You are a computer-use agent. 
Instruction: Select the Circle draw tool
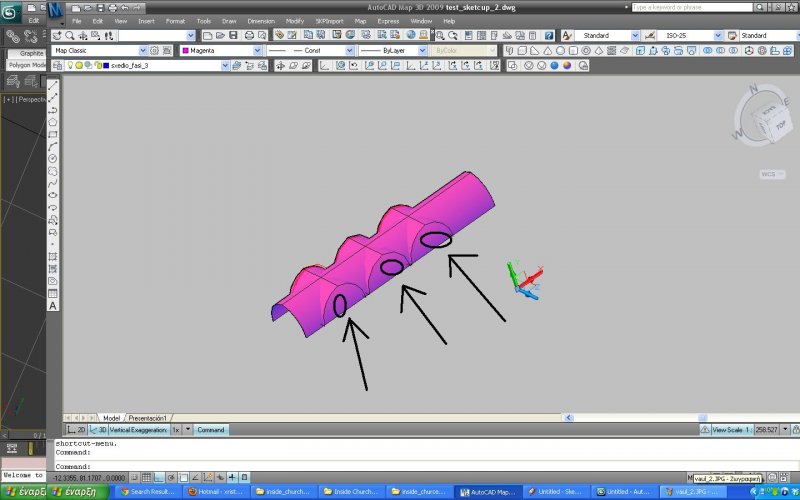[x=53, y=158]
